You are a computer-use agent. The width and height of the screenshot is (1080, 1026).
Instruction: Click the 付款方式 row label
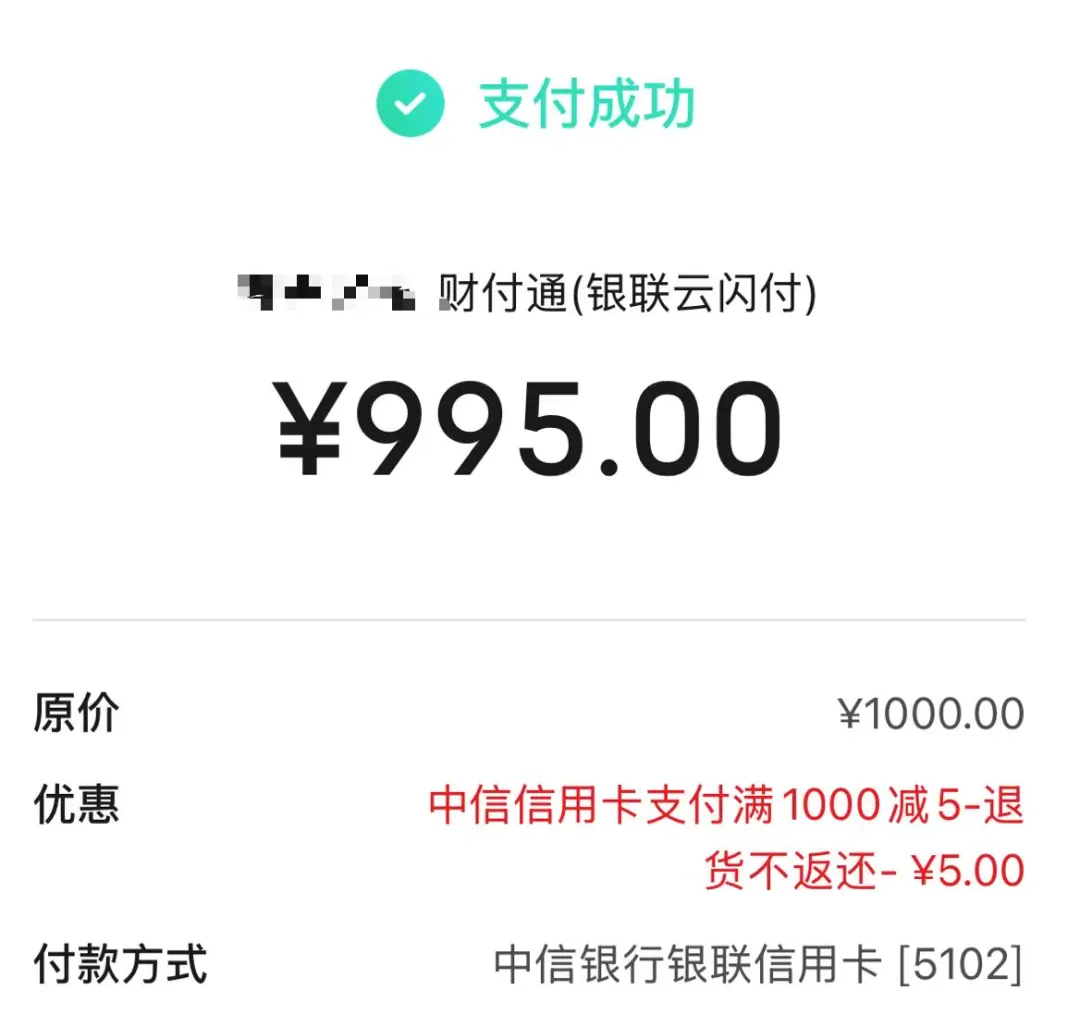point(120,965)
